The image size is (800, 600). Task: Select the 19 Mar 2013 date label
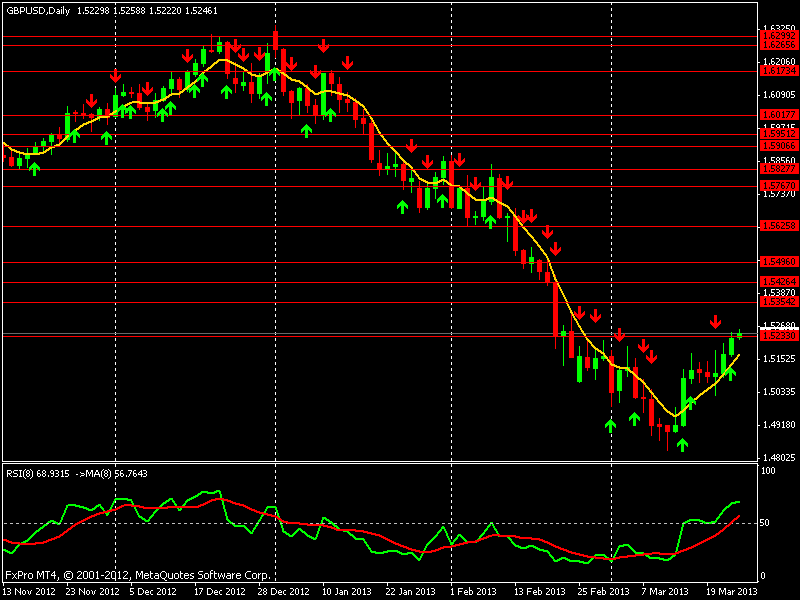[x=732, y=592]
